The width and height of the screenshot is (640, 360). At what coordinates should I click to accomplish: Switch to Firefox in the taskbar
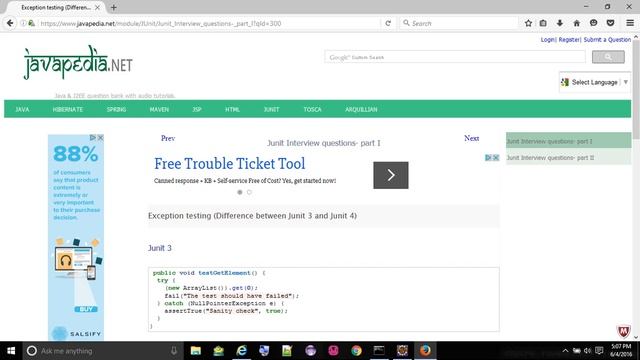point(425,351)
